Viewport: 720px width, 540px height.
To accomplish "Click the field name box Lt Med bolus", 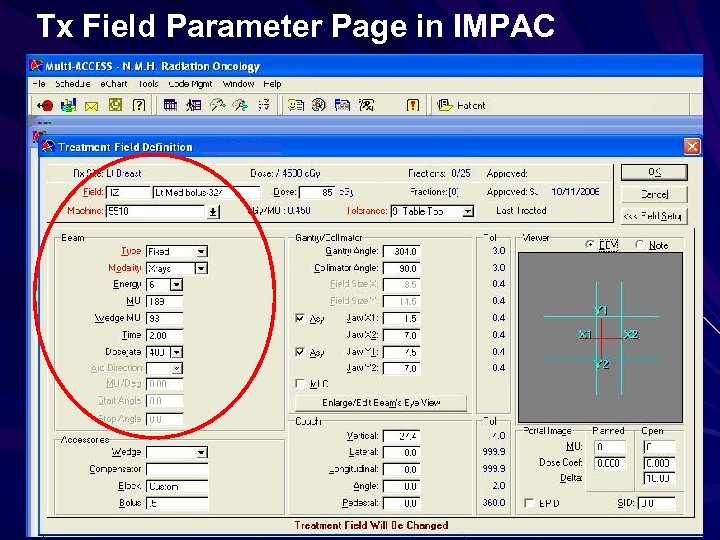I will [x=206, y=192].
